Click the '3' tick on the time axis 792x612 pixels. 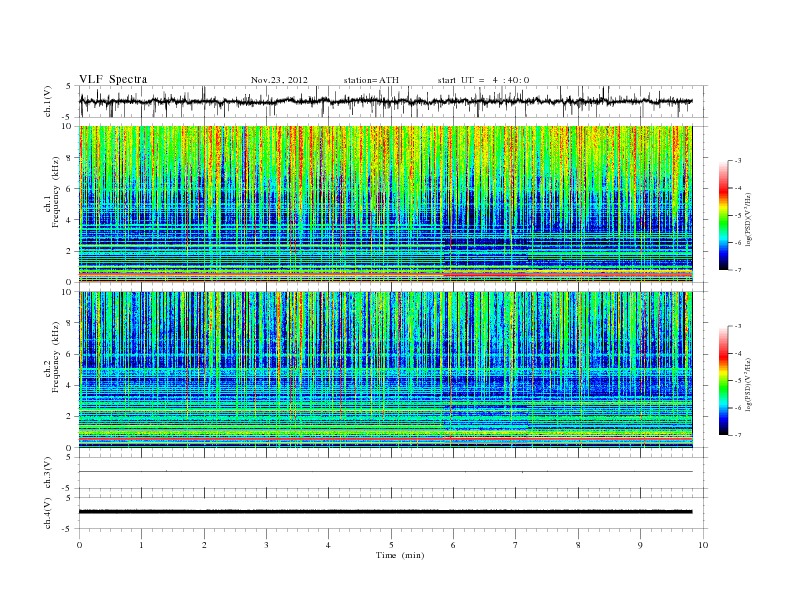(266, 545)
